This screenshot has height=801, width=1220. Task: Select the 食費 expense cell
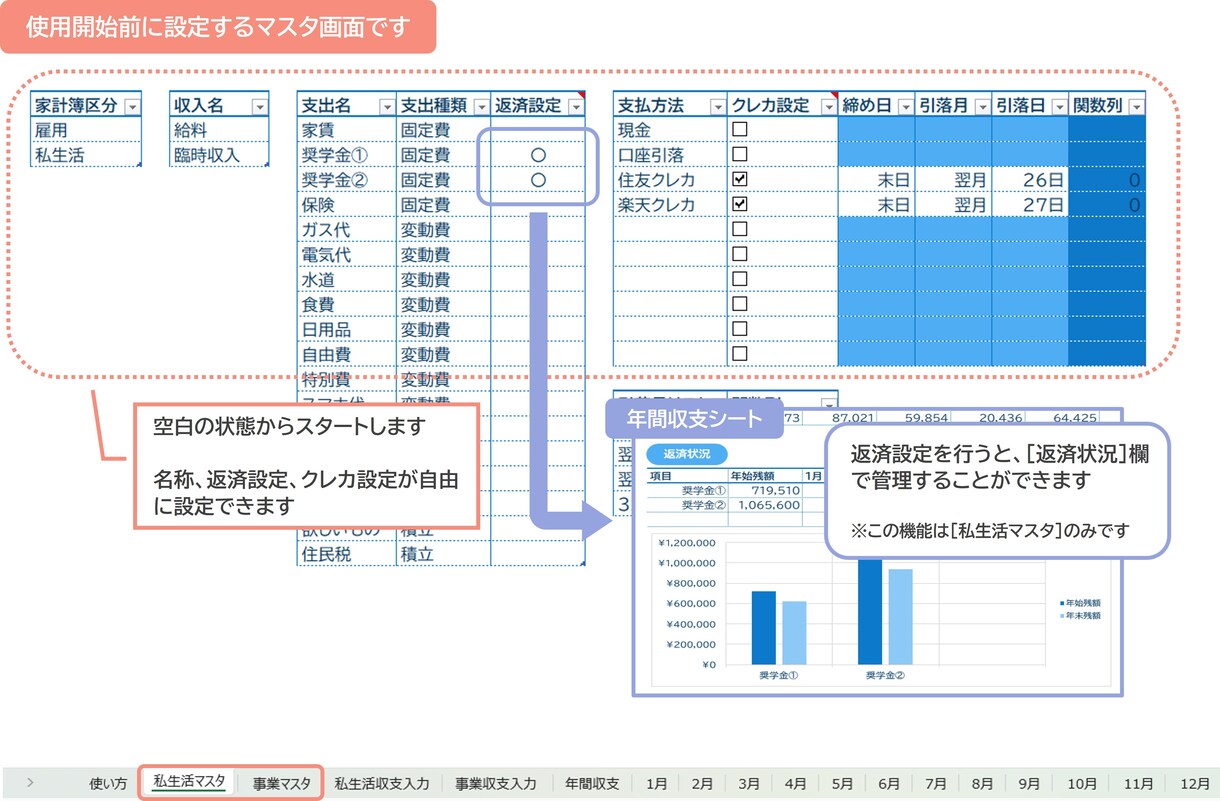coord(346,304)
